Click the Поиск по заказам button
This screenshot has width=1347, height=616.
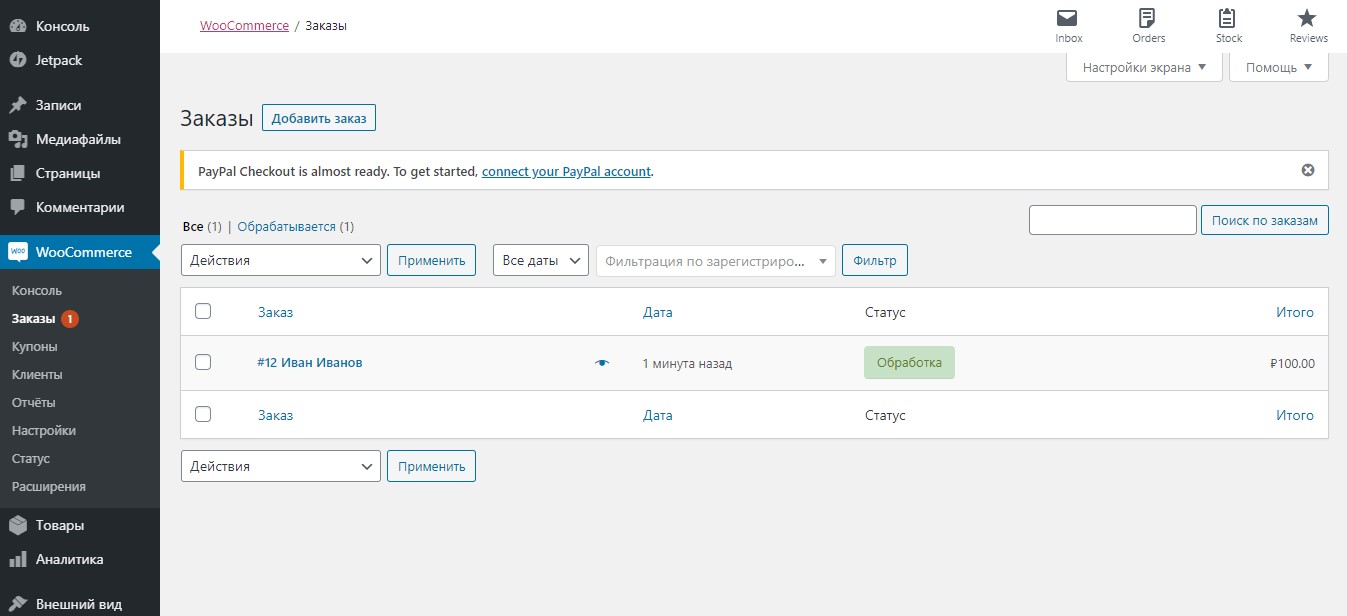point(1264,220)
